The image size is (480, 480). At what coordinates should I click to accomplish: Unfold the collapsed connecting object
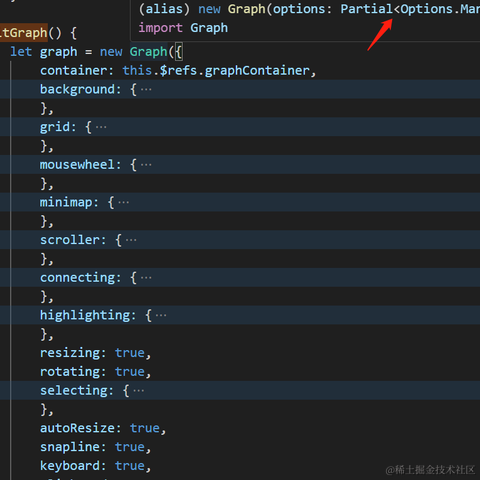click(146, 278)
